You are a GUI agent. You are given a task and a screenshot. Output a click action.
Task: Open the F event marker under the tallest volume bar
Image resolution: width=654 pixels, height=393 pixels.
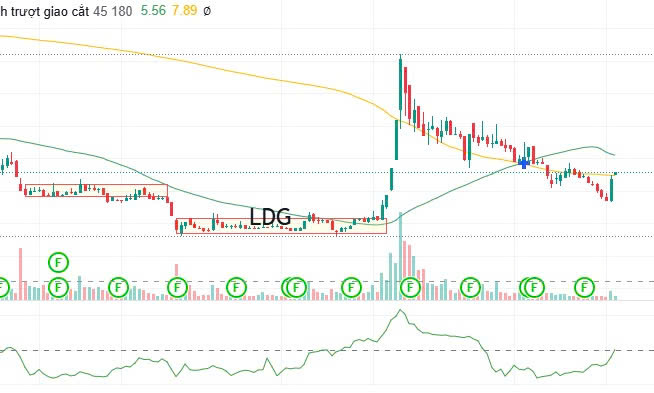pyautogui.click(x=410, y=287)
